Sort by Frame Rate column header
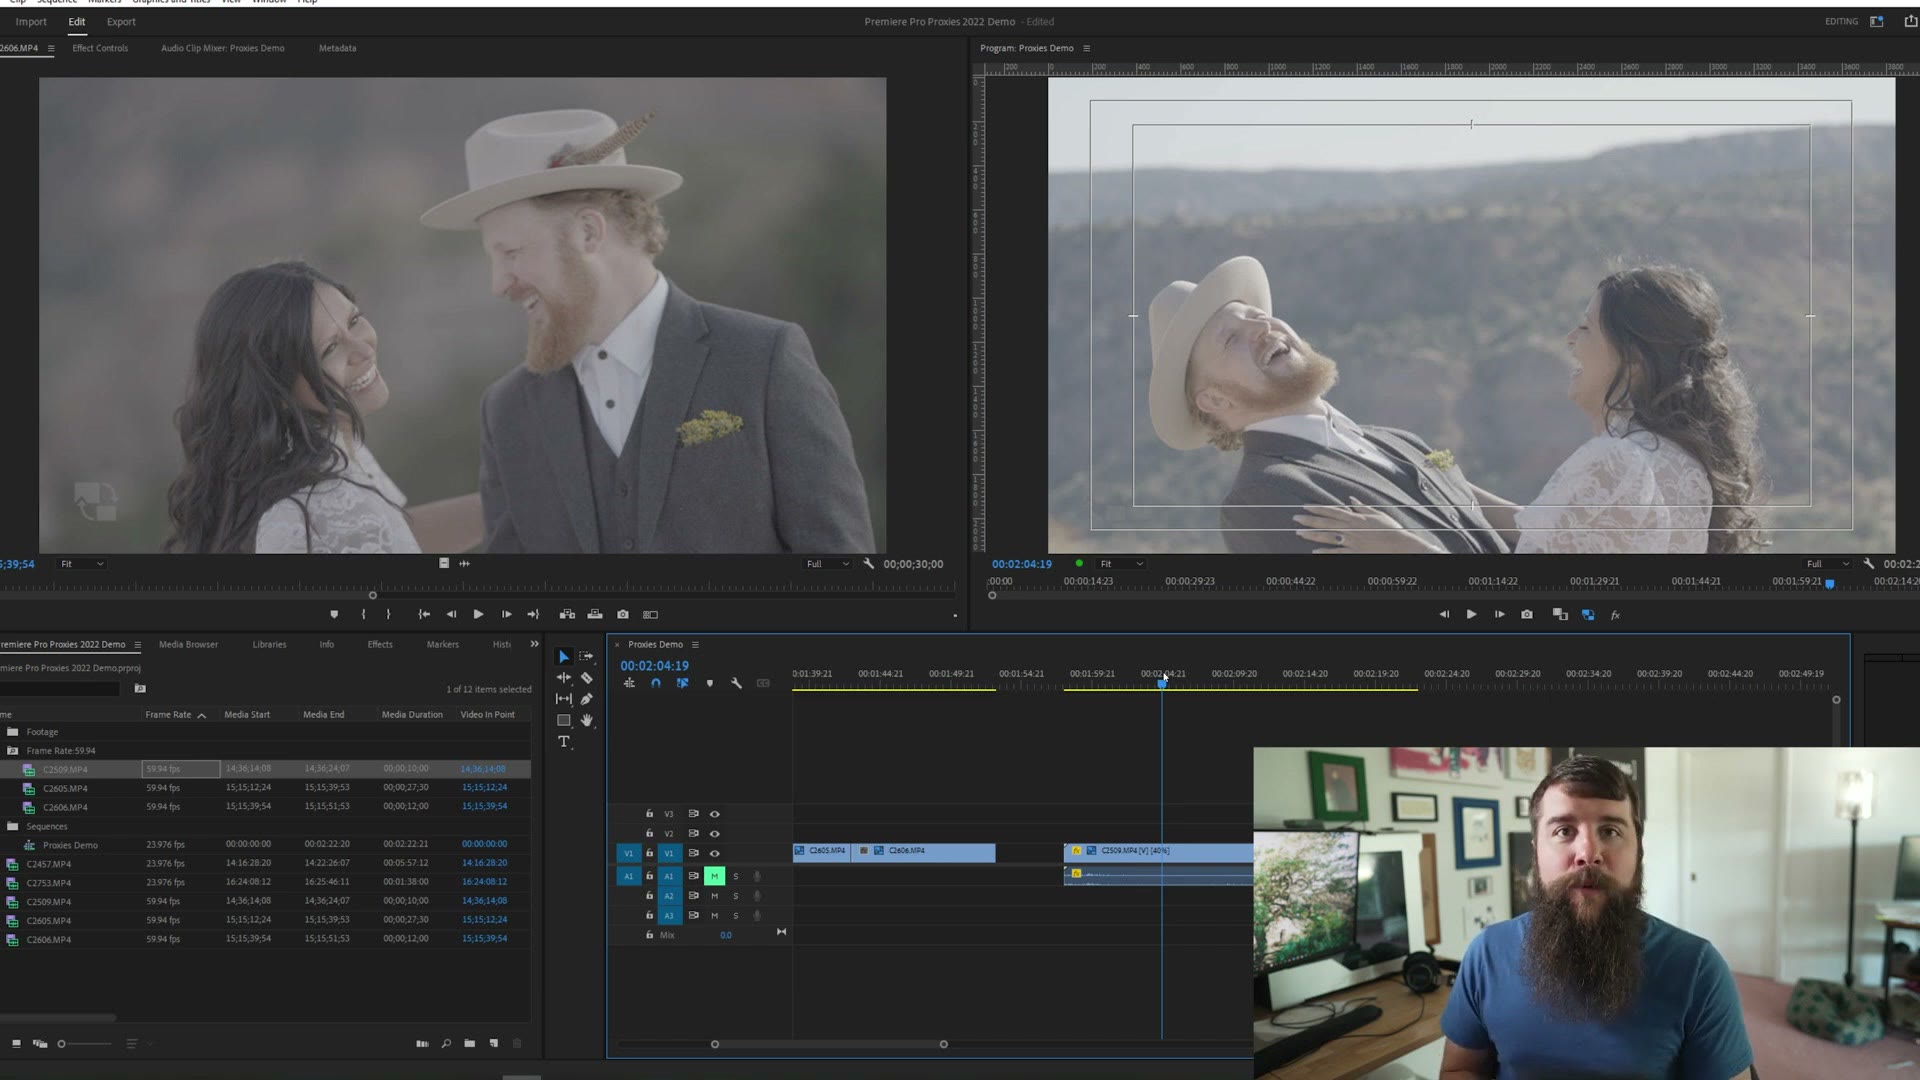Screen dimensions: 1920x1080 click(x=168, y=715)
